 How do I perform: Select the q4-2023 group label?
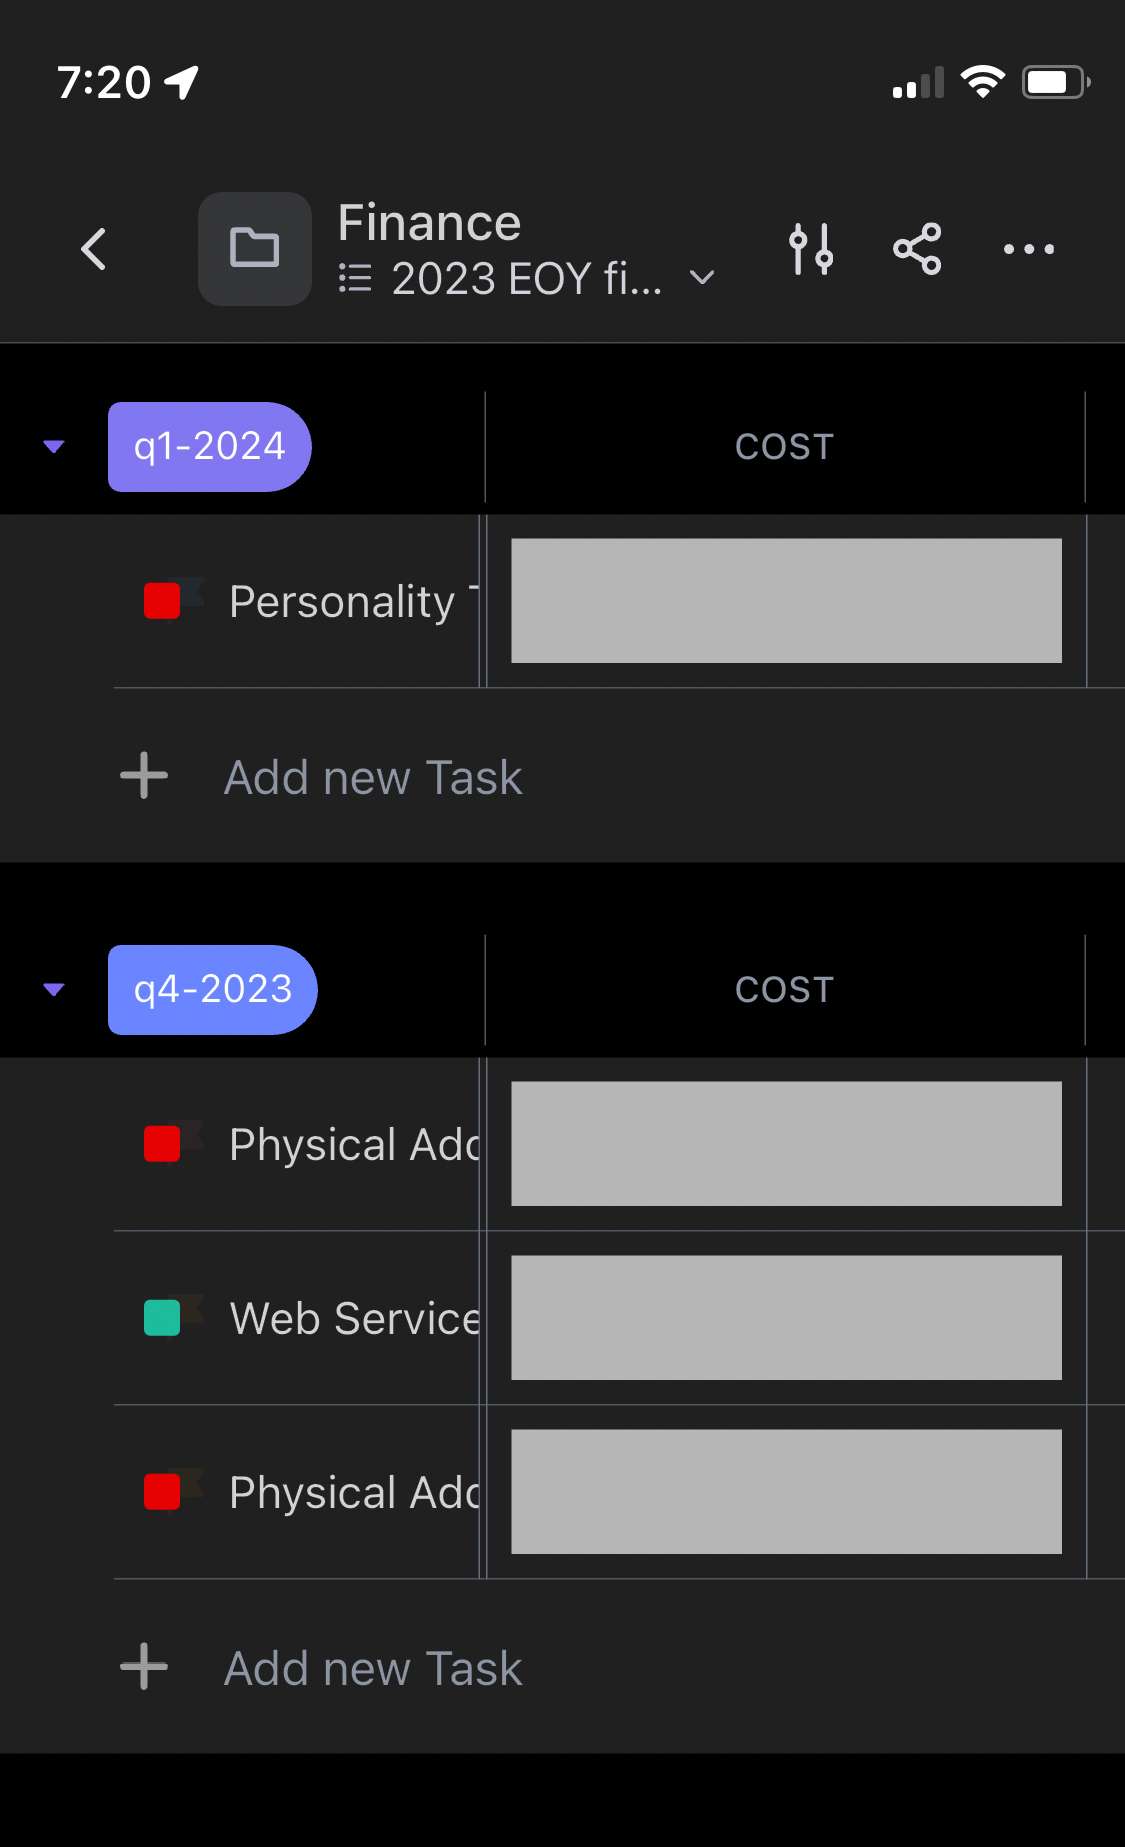(213, 990)
